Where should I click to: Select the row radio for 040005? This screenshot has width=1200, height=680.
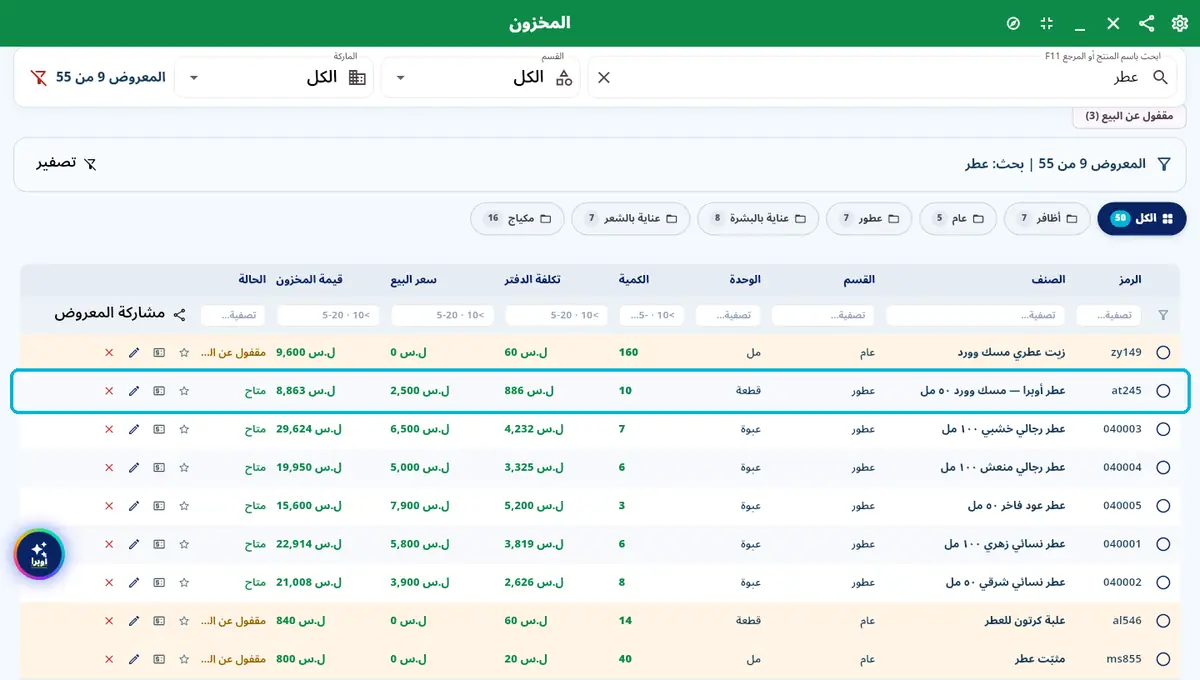click(x=1163, y=506)
